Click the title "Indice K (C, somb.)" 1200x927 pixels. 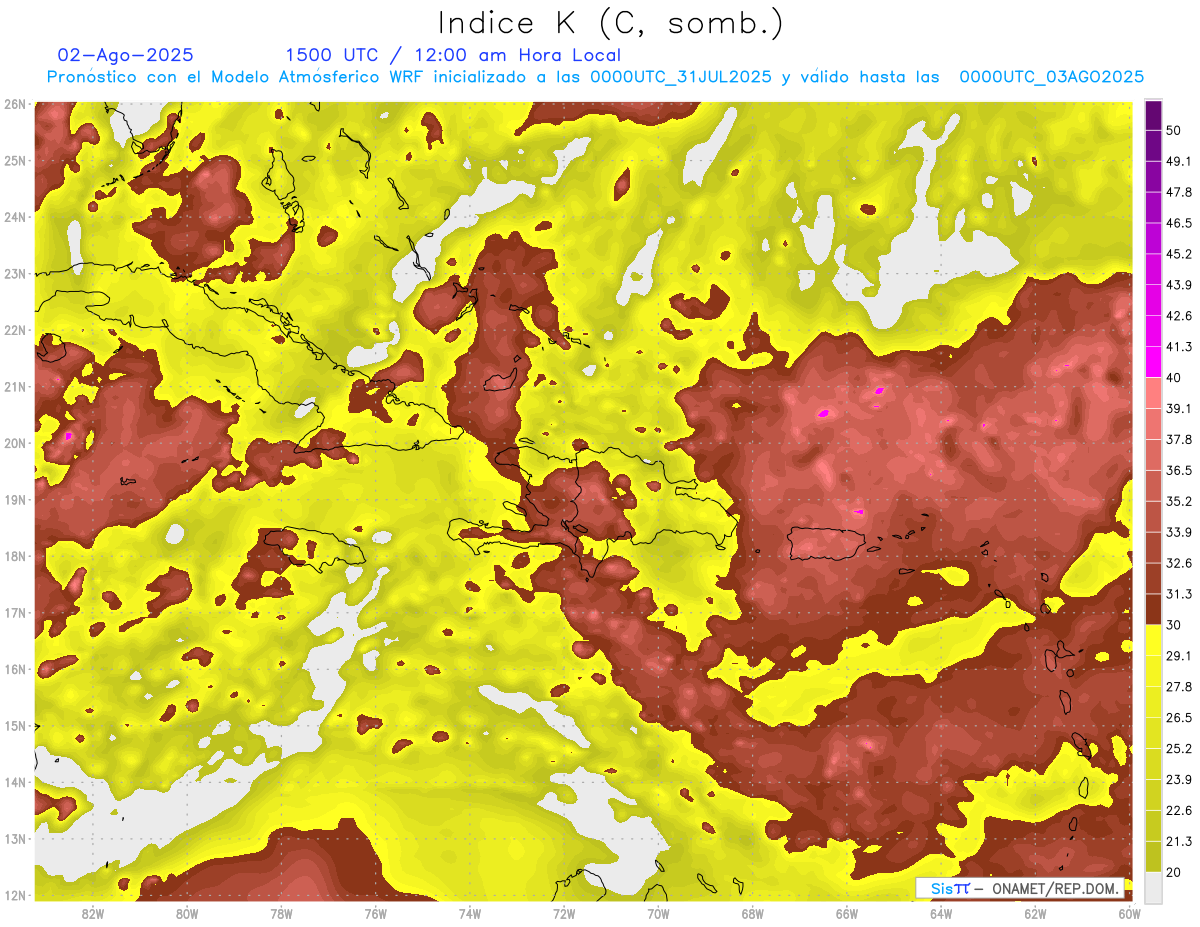pos(611,23)
